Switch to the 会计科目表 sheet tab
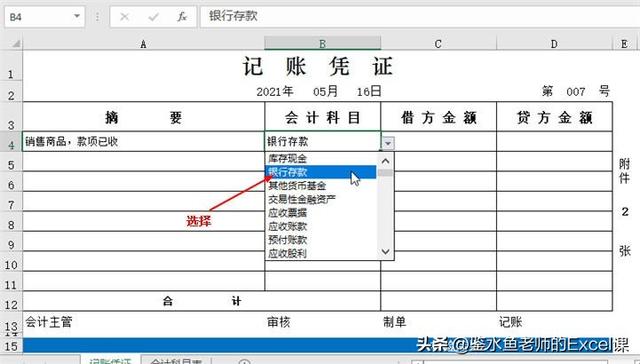Image resolution: width=640 pixels, height=364 pixels. 176,361
